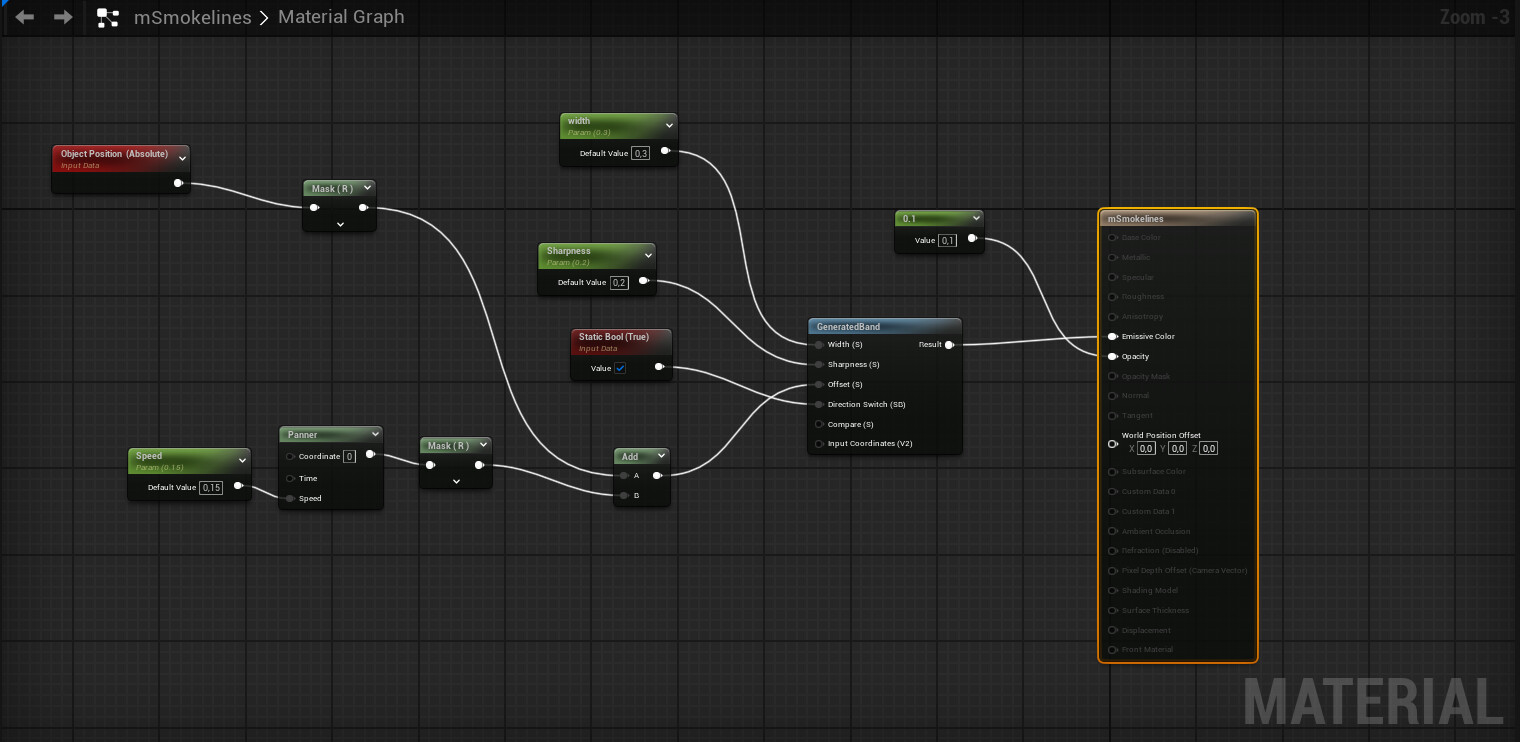The width and height of the screenshot is (1520, 742).
Task: Collapse the upper Mask (R) node header chevron
Action: coord(368,188)
